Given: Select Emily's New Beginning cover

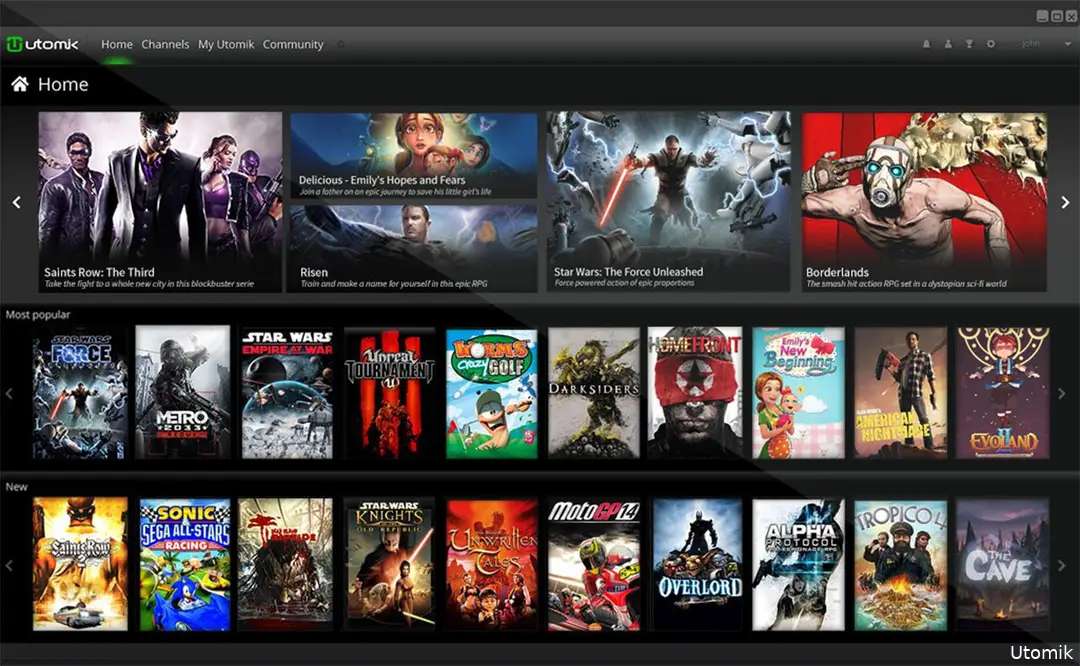Looking at the screenshot, I should [x=798, y=393].
